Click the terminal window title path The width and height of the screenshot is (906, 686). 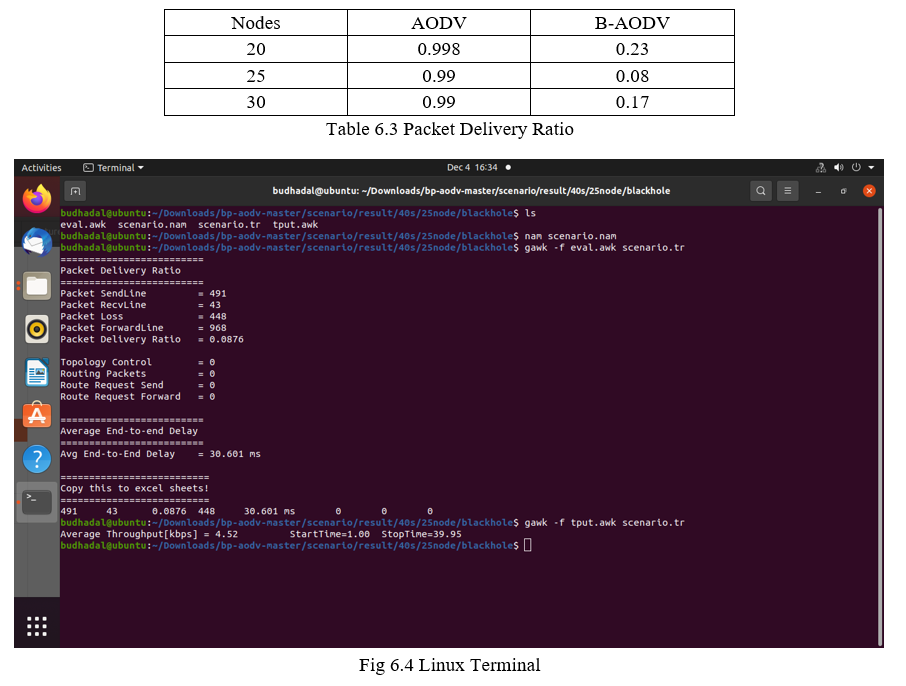point(471,191)
